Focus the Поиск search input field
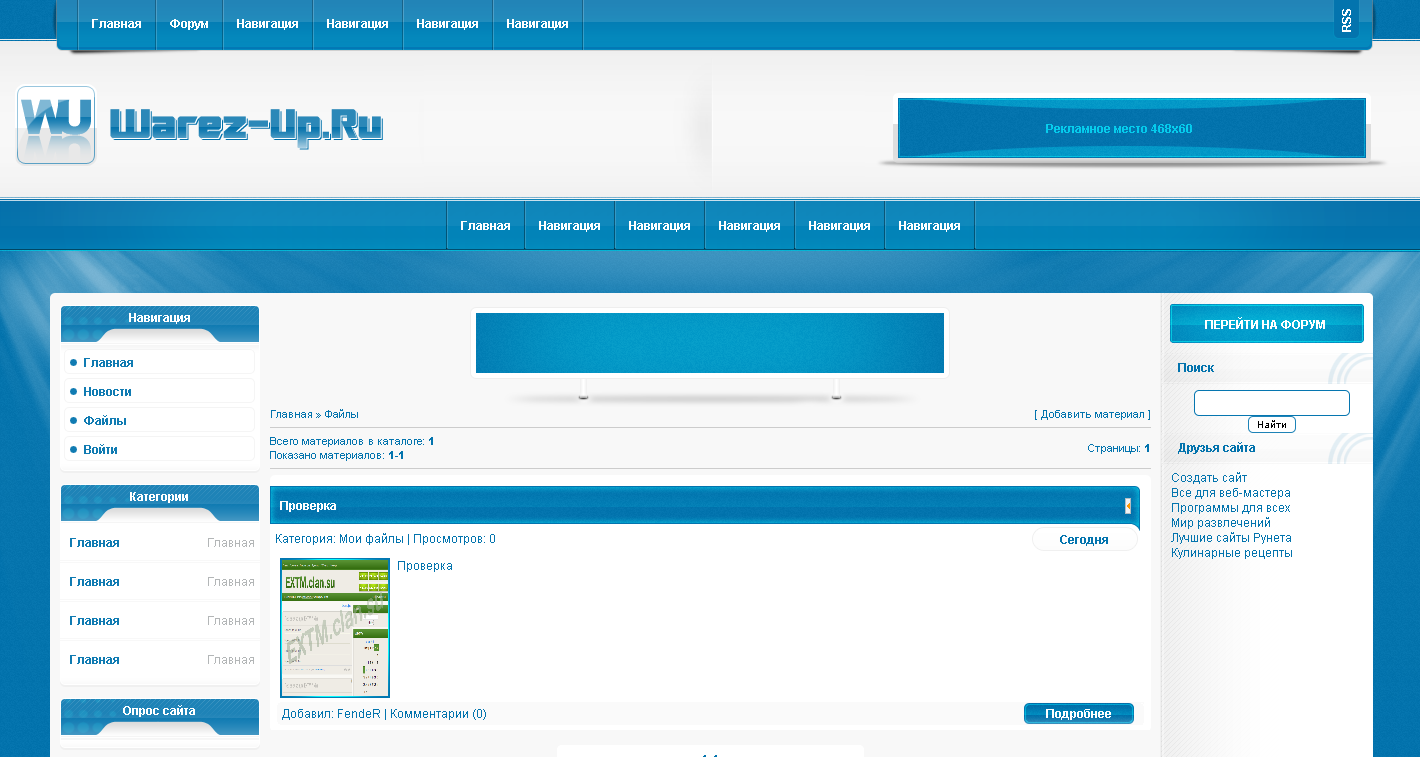The height and width of the screenshot is (757, 1420). (x=1271, y=403)
